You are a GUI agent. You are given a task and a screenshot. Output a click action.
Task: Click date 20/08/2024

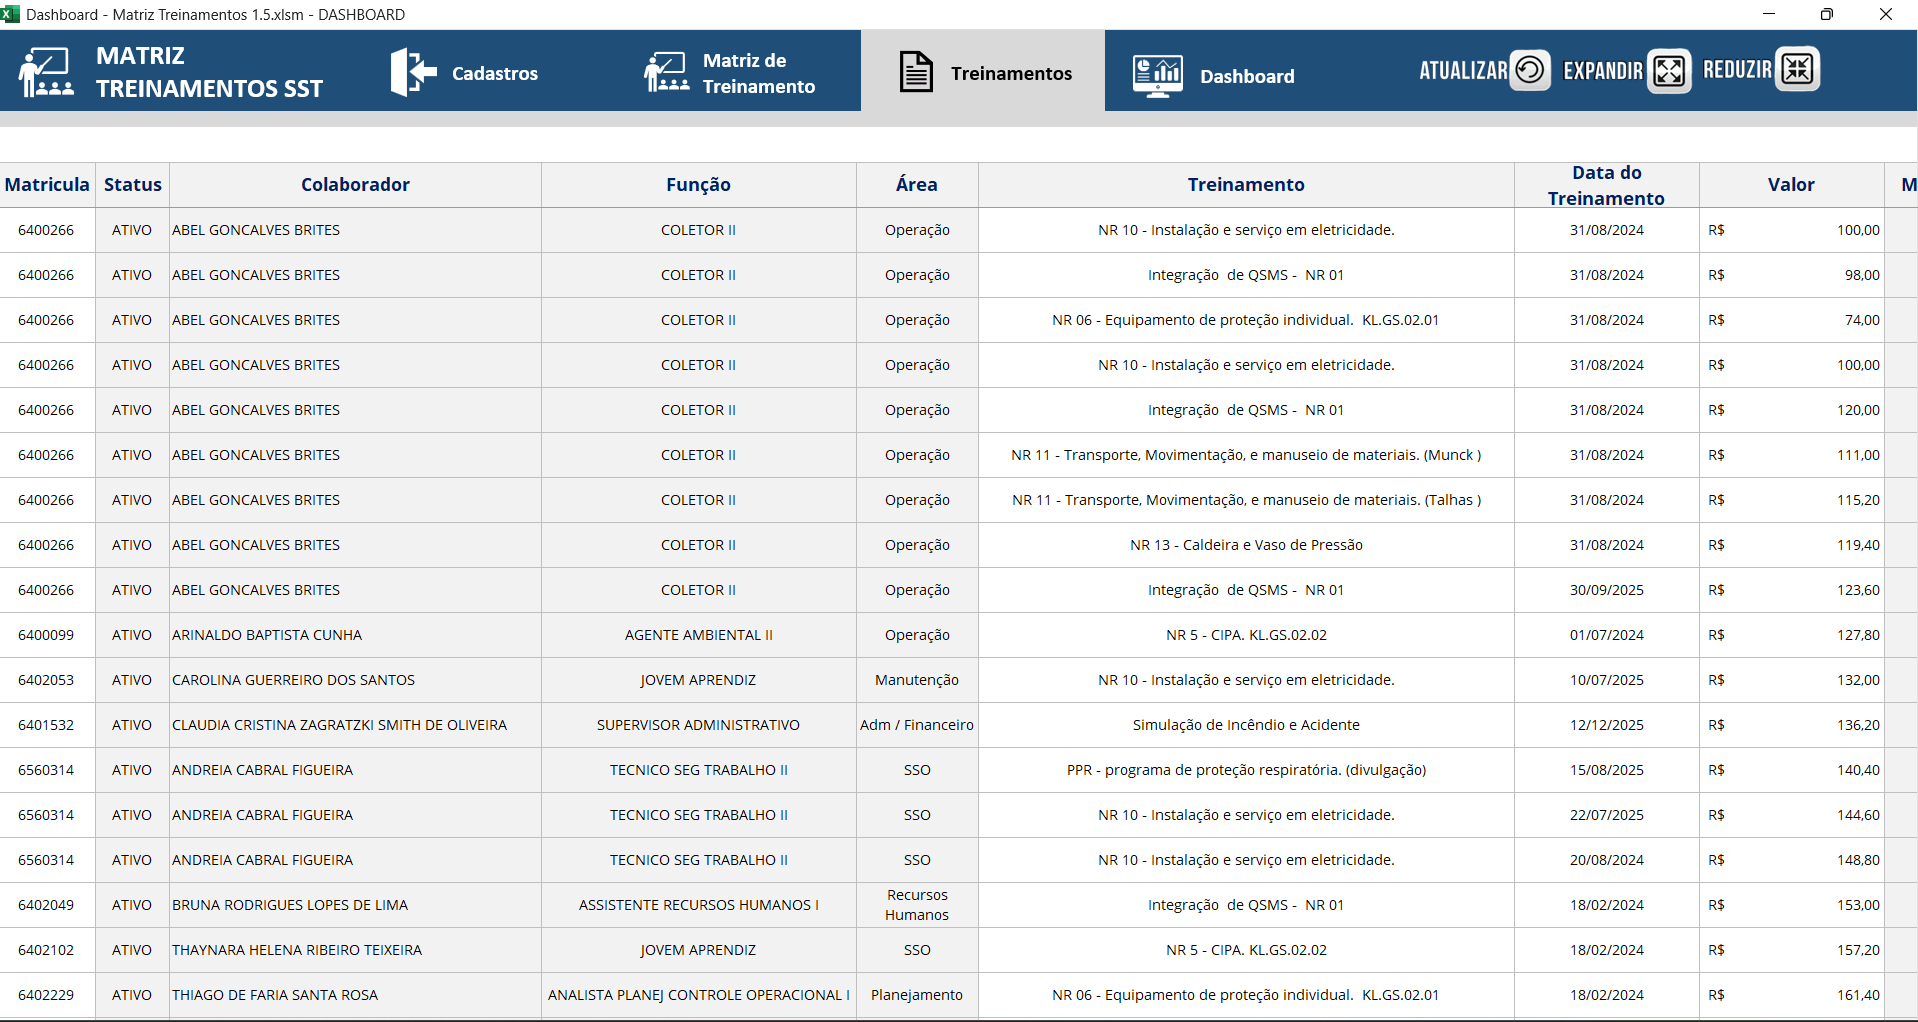pyautogui.click(x=1606, y=860)
